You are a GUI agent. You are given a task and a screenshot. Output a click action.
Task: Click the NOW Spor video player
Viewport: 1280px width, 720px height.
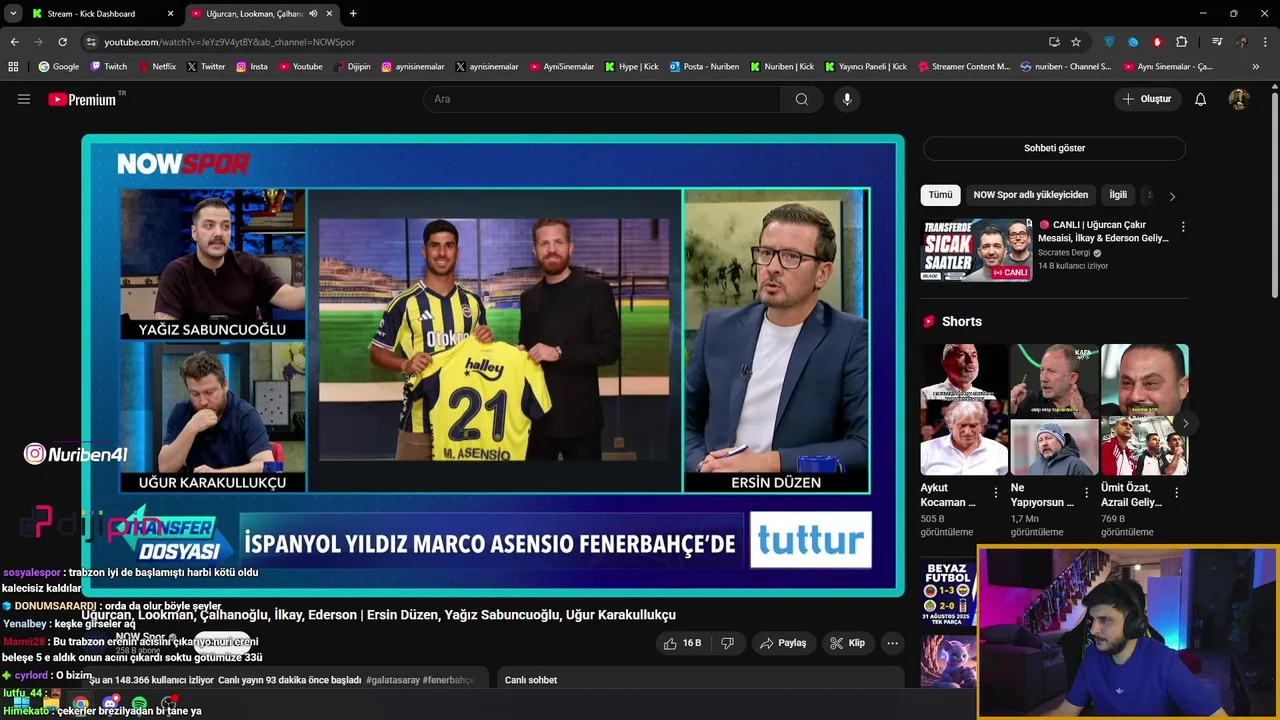(493, 365)
